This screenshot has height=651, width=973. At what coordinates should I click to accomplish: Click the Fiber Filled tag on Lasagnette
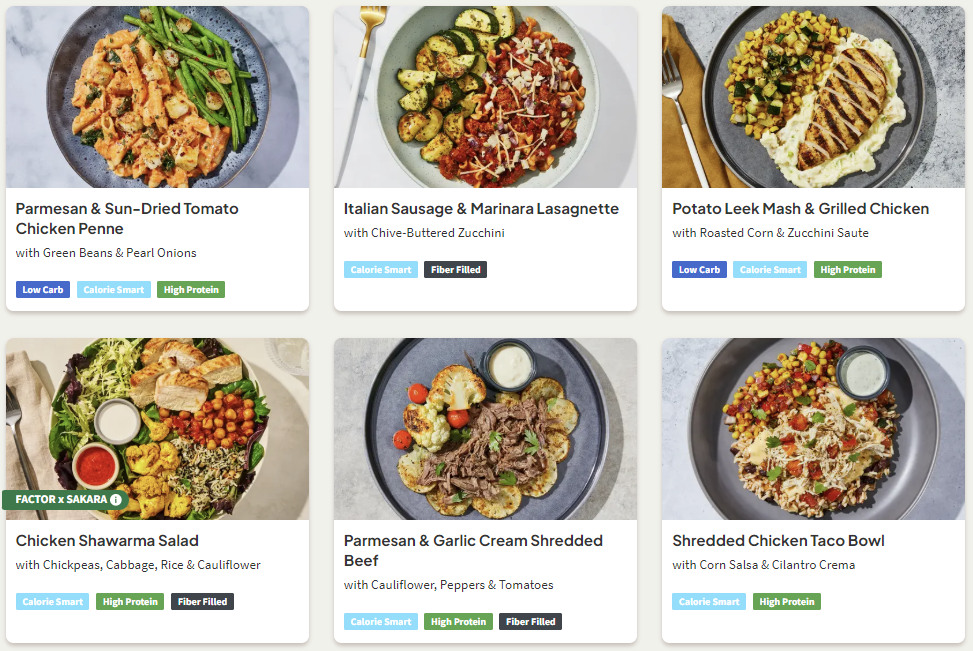pyautogui.click(x=455, y=270)
